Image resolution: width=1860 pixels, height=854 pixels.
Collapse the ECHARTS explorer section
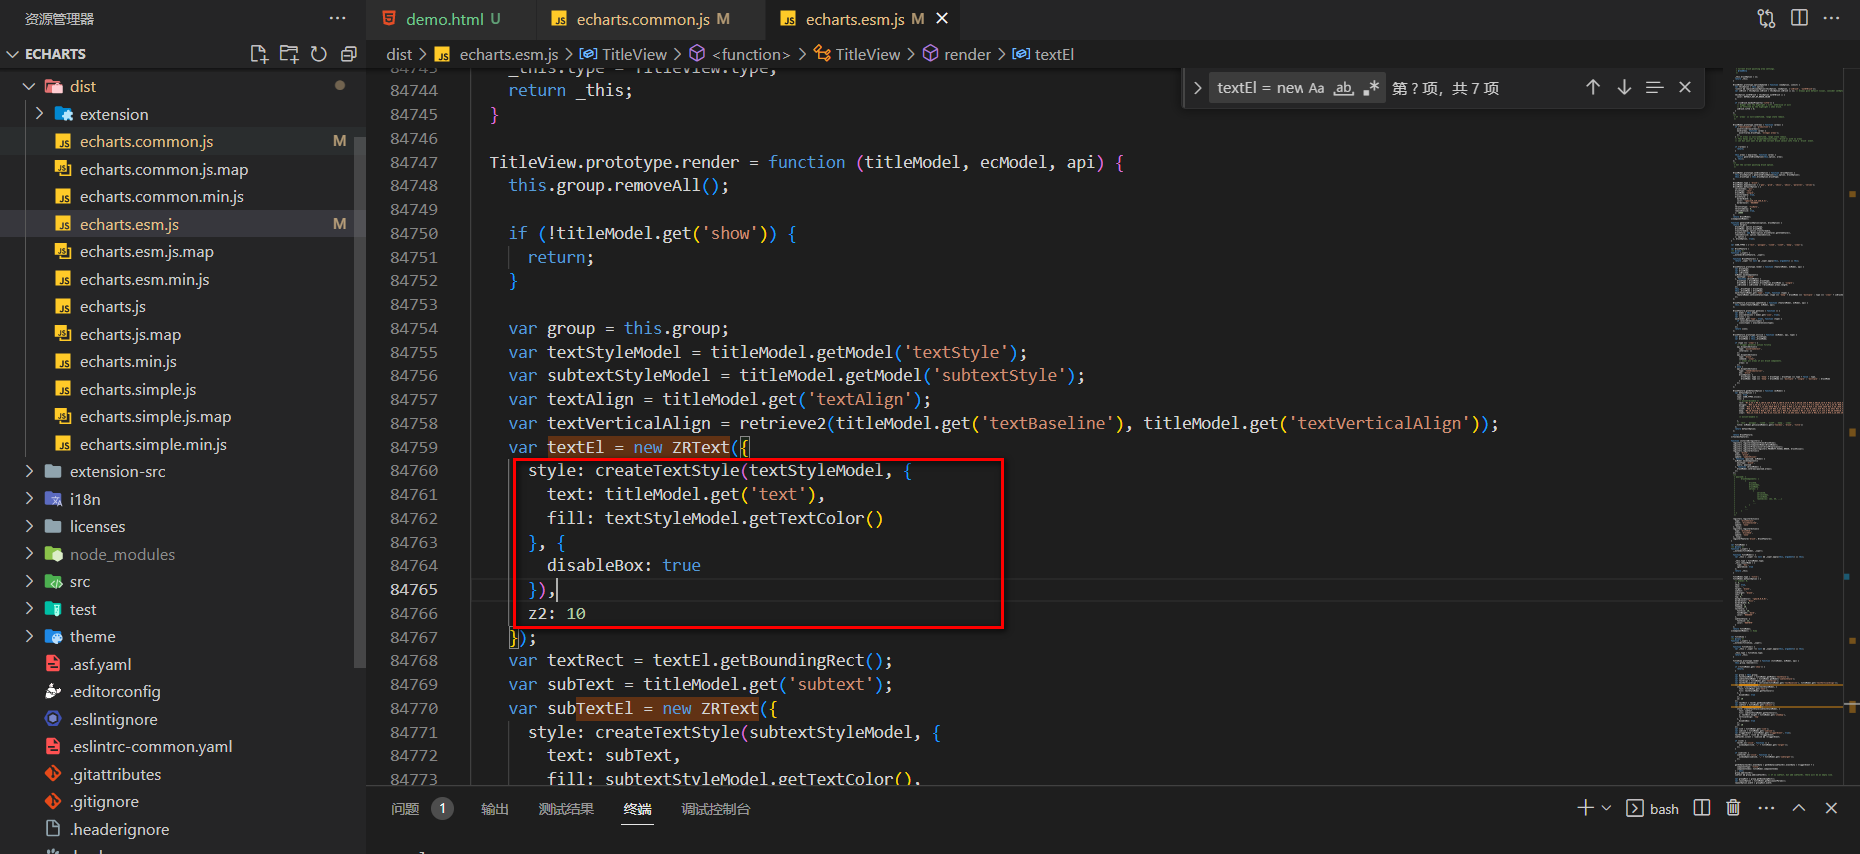tap(13, 54)
